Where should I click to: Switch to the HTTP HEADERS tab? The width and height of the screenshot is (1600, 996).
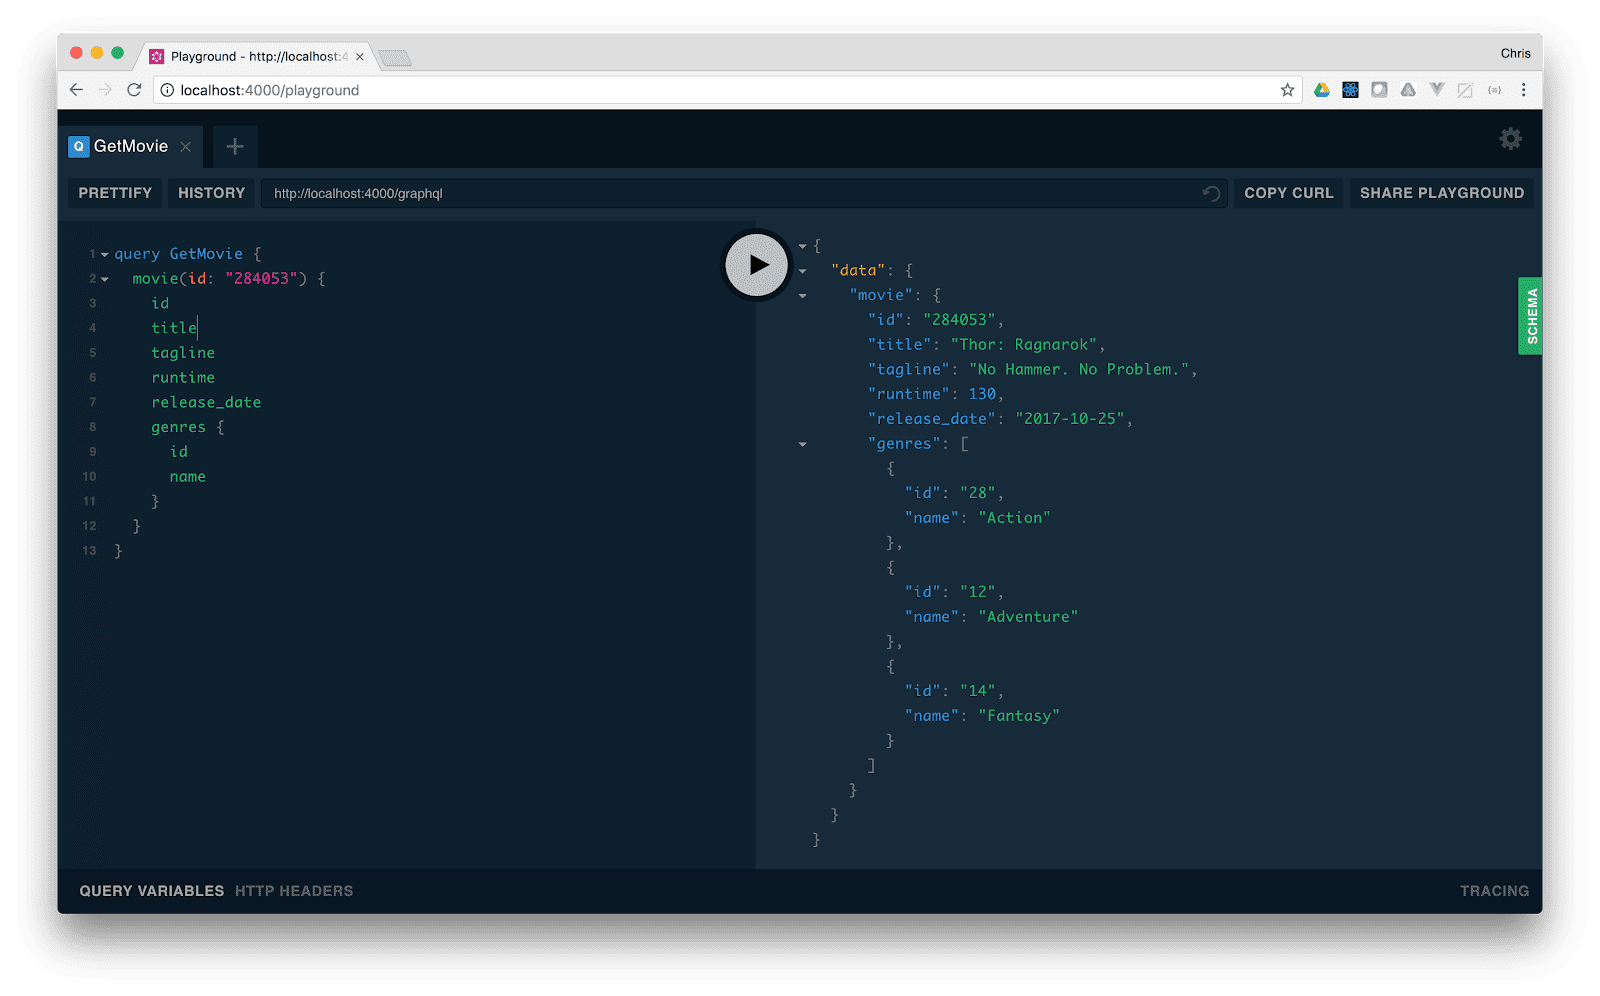tap(294, 890)
